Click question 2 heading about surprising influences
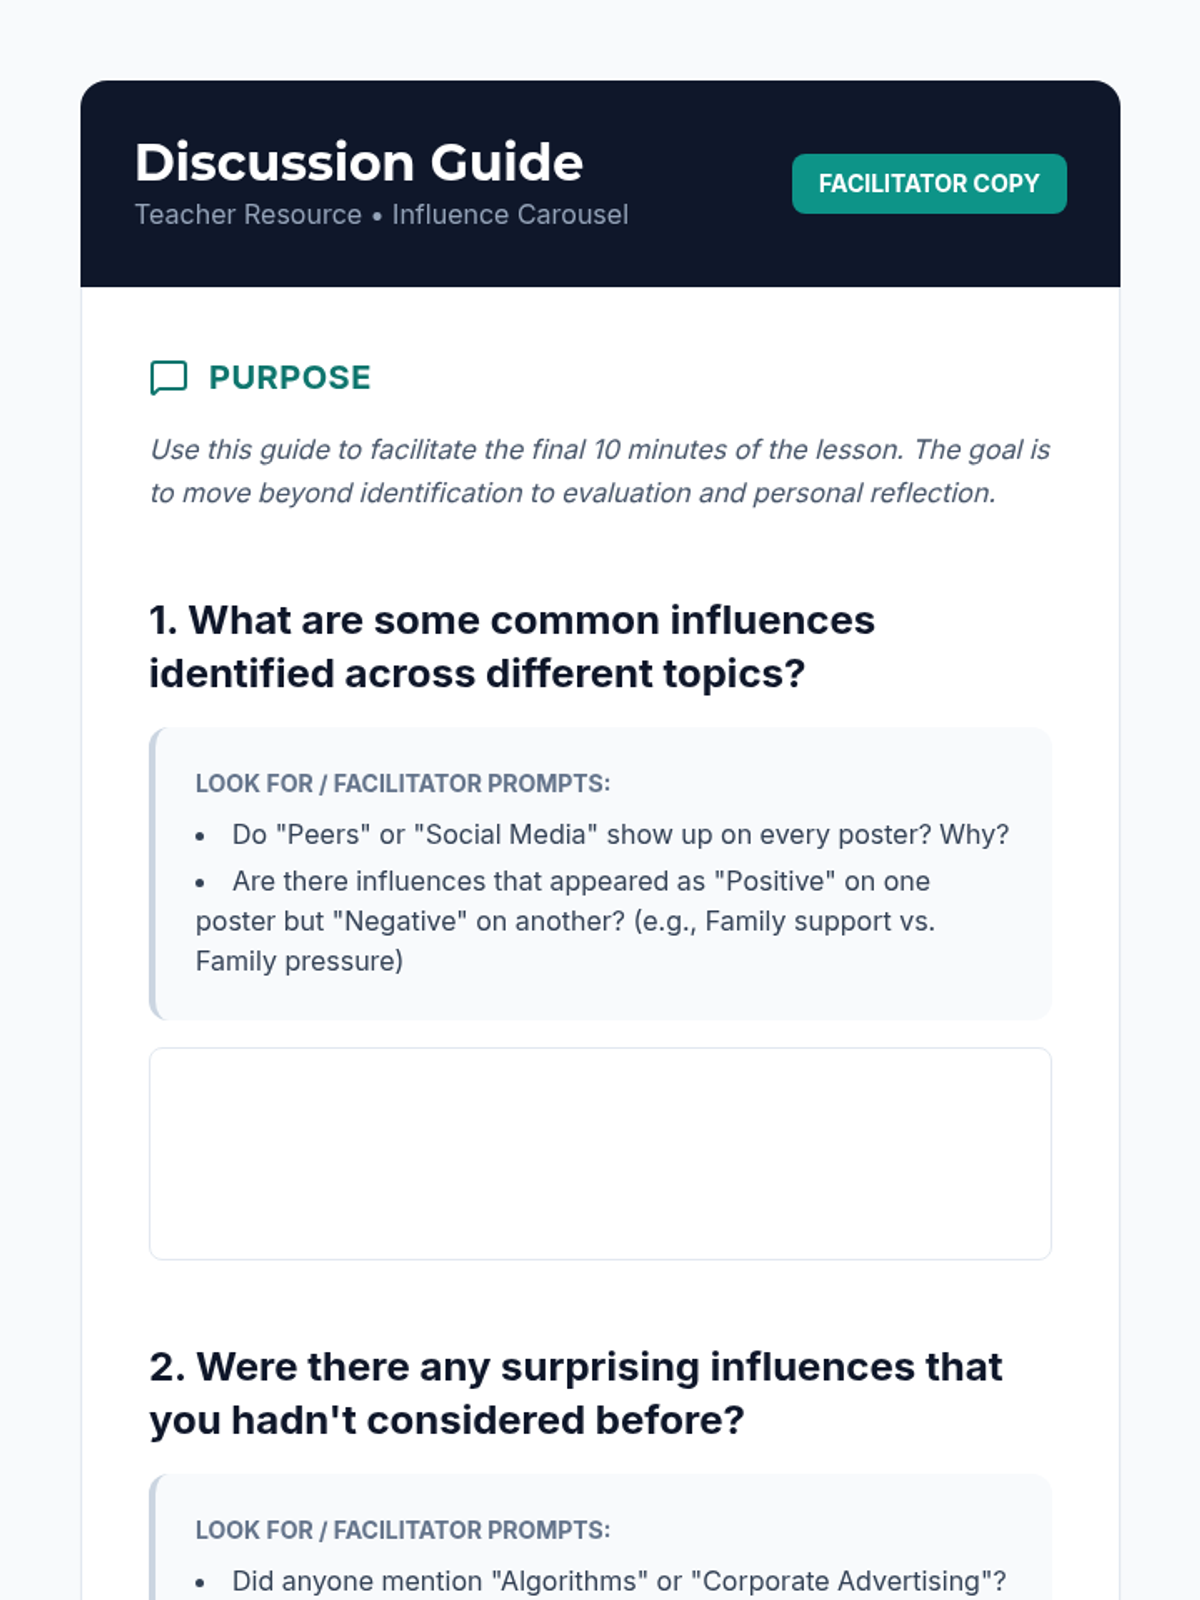Screen dimensions: 1200x1600 pyautogui.click(x=576, y=1394)
